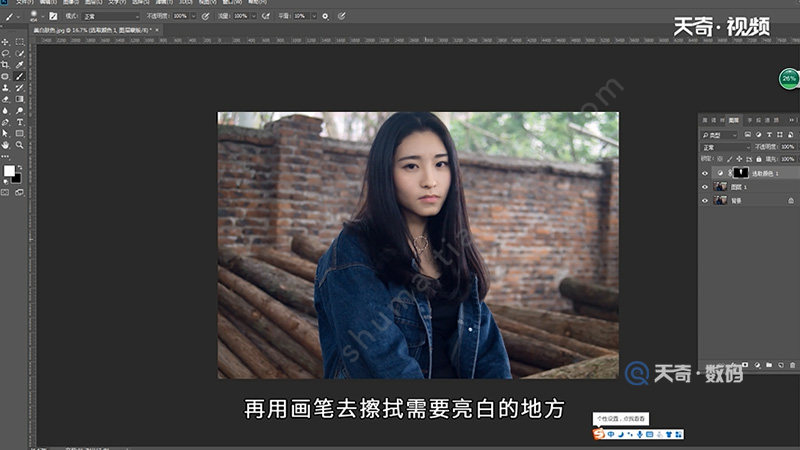Select the History Brush tool

coord(19,88)
